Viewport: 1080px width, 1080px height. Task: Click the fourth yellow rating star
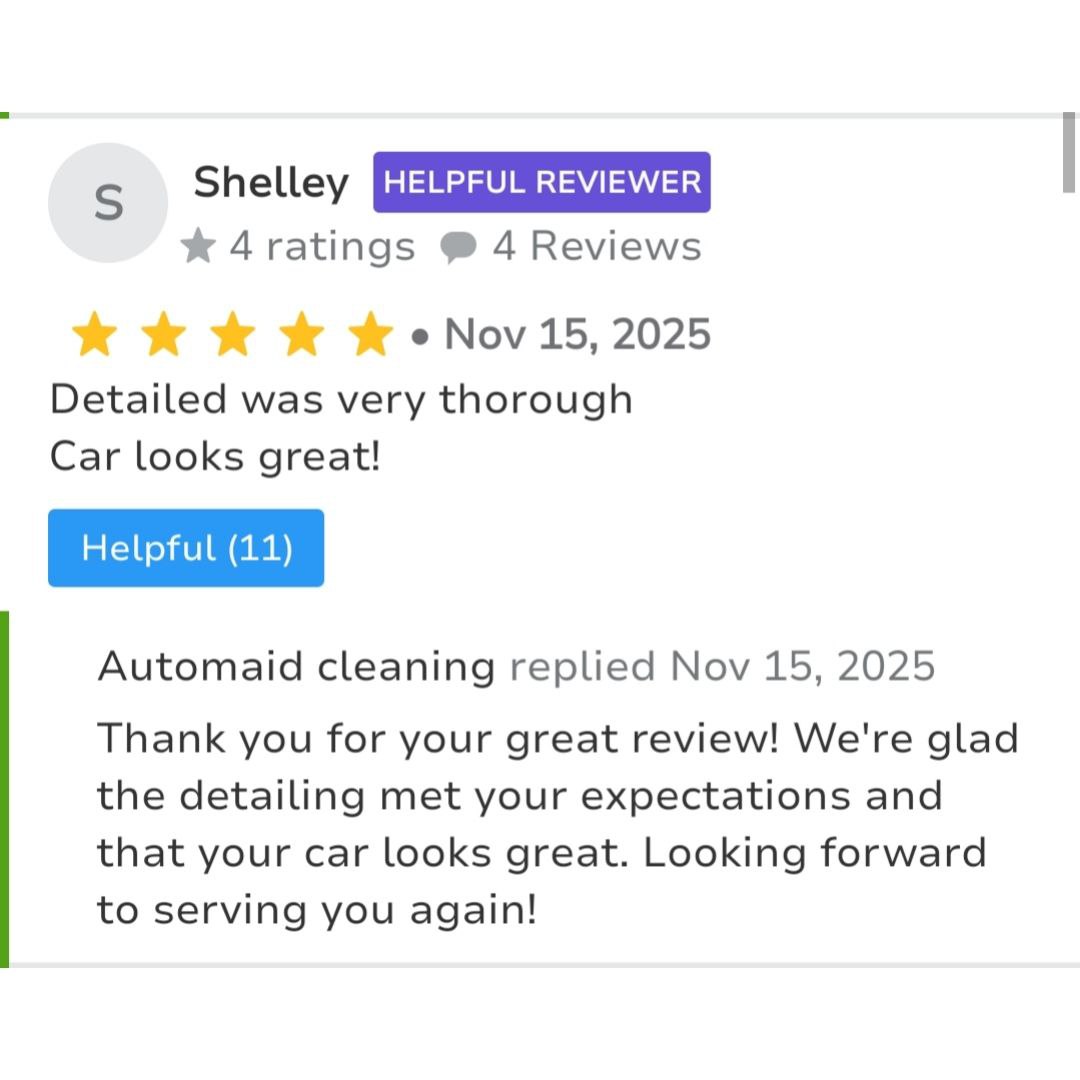tap(302, 334)
